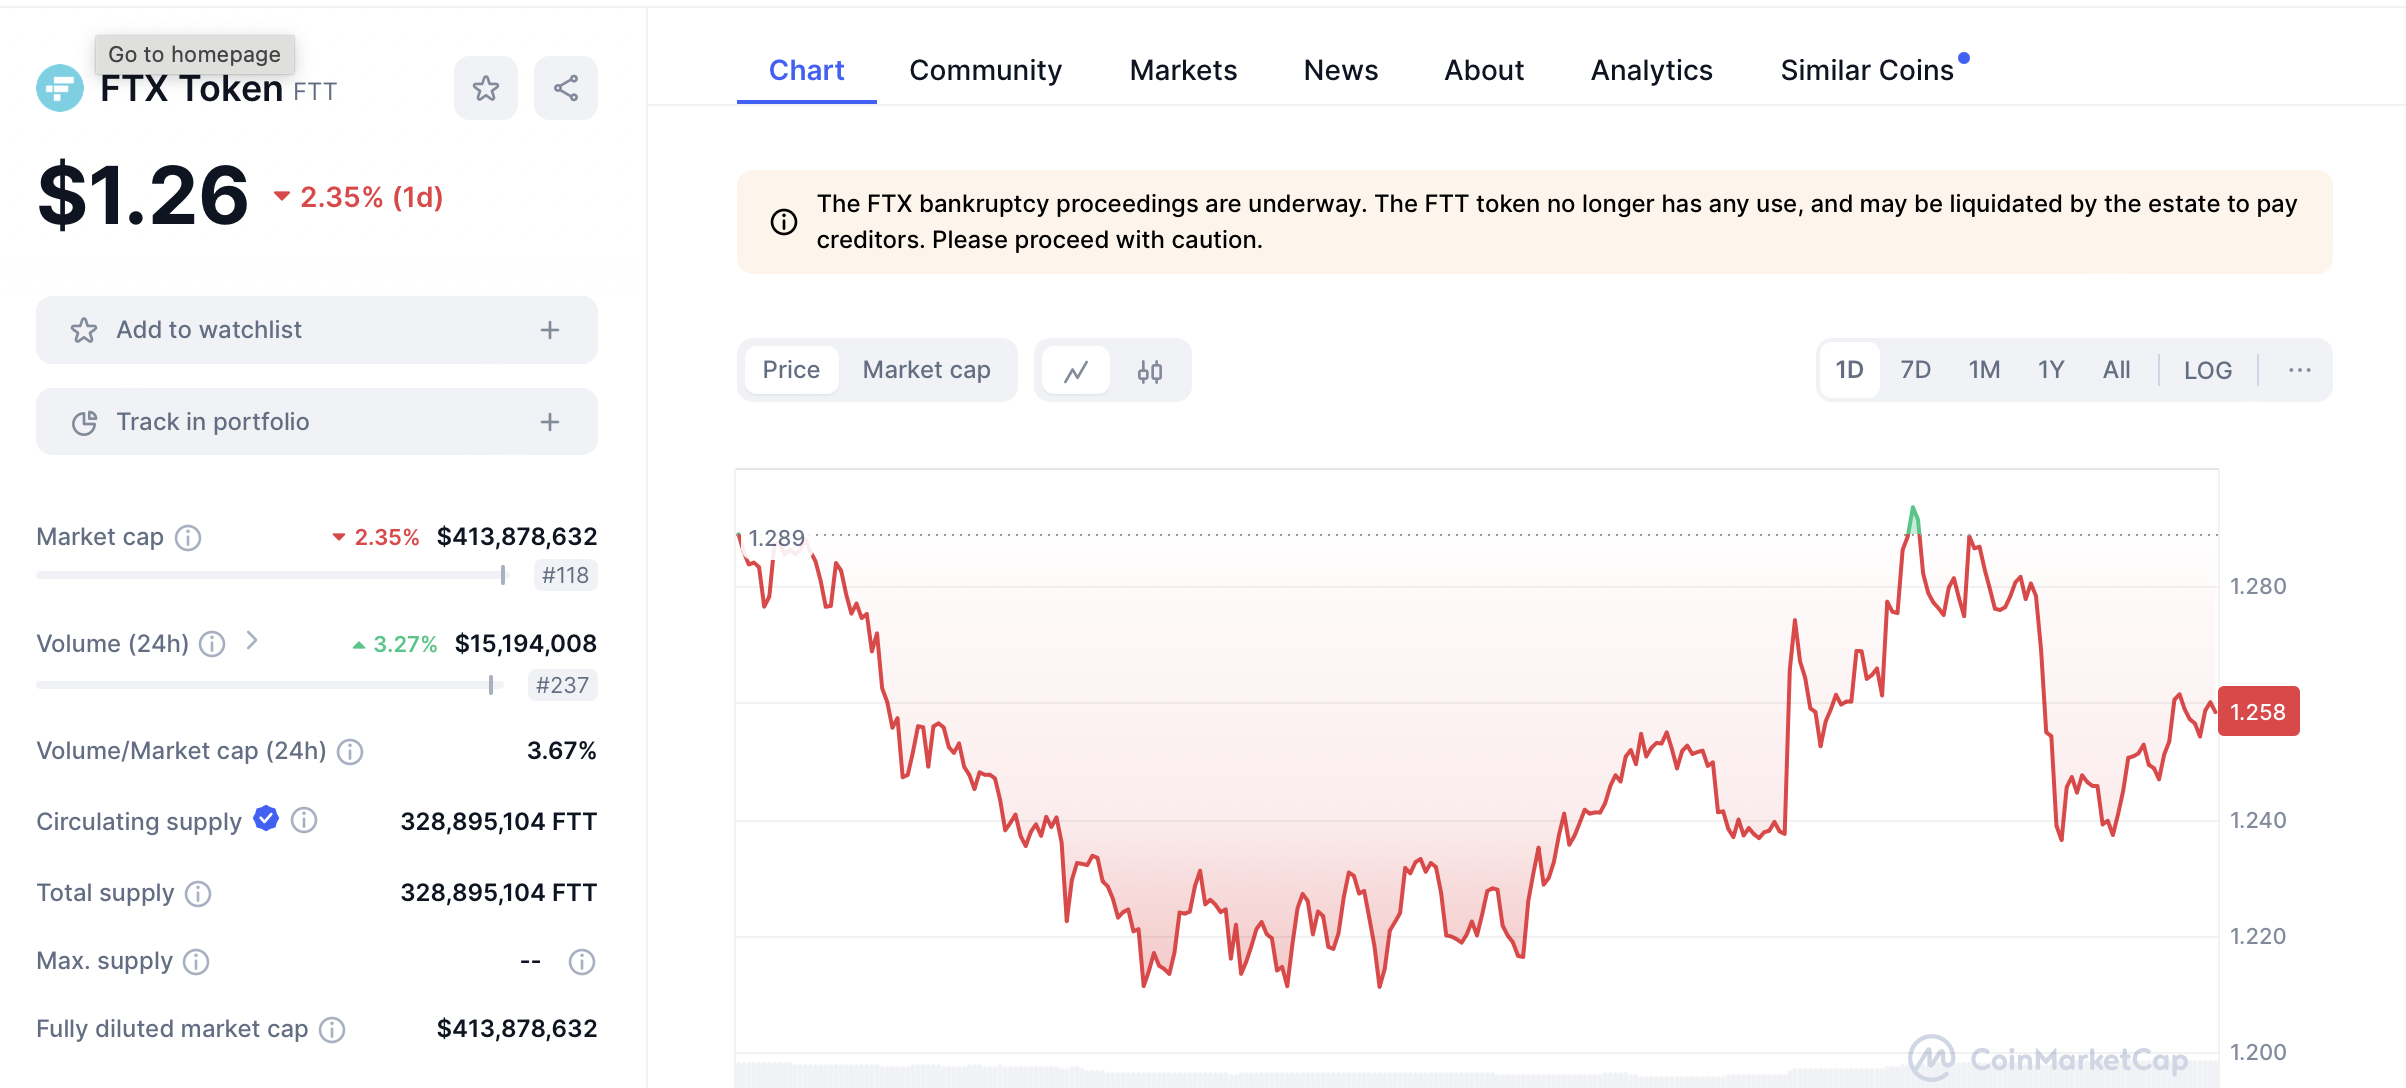Switch to the candlestick chart icon

1150,371
